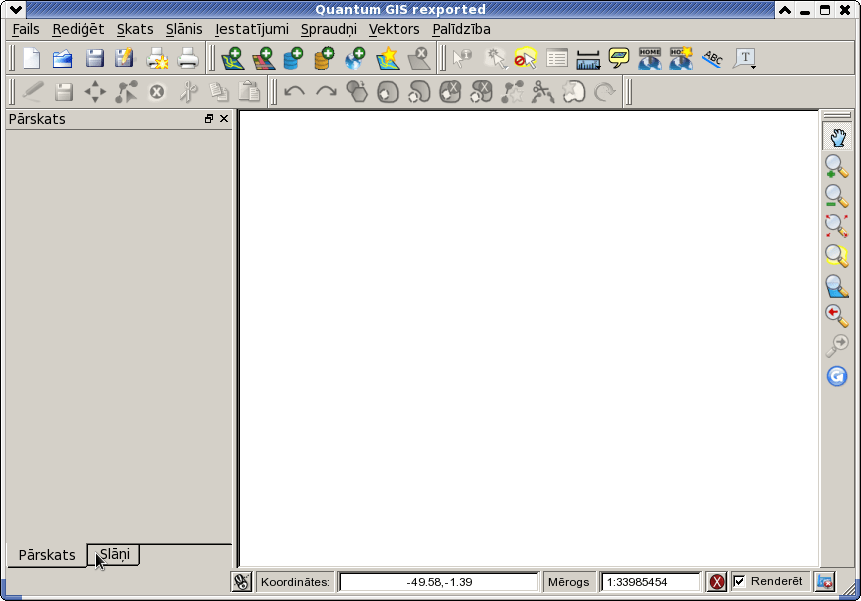Add SpatiaLite layer orange database icon

(324, 58)
